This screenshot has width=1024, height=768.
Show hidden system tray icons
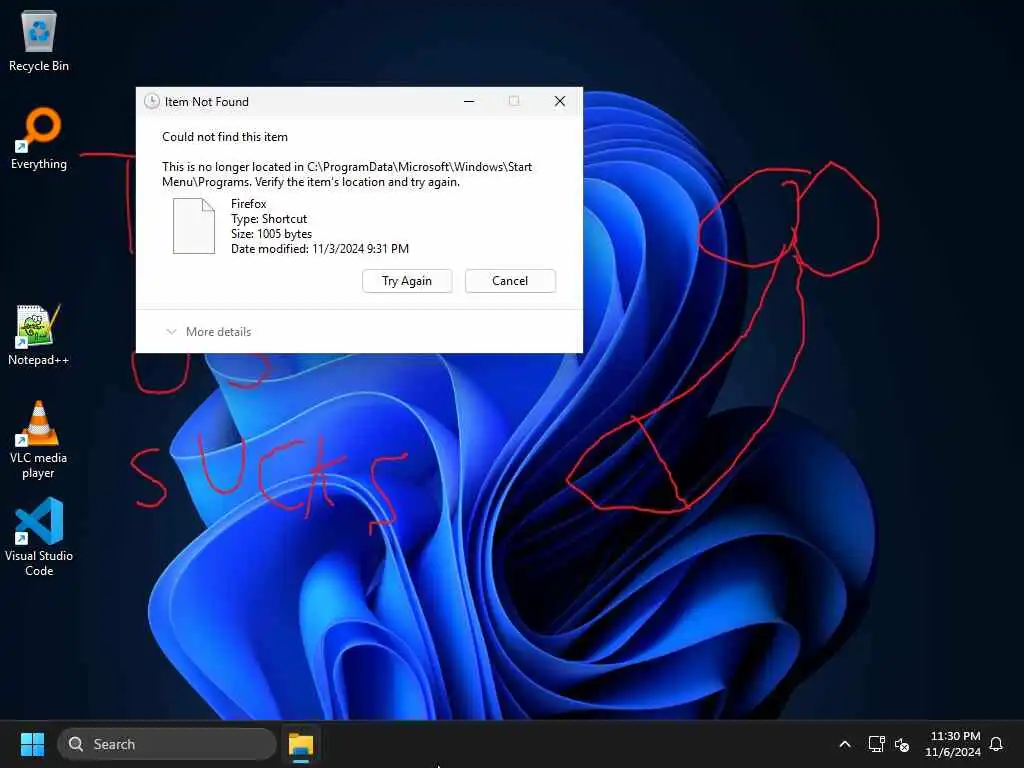844,744
